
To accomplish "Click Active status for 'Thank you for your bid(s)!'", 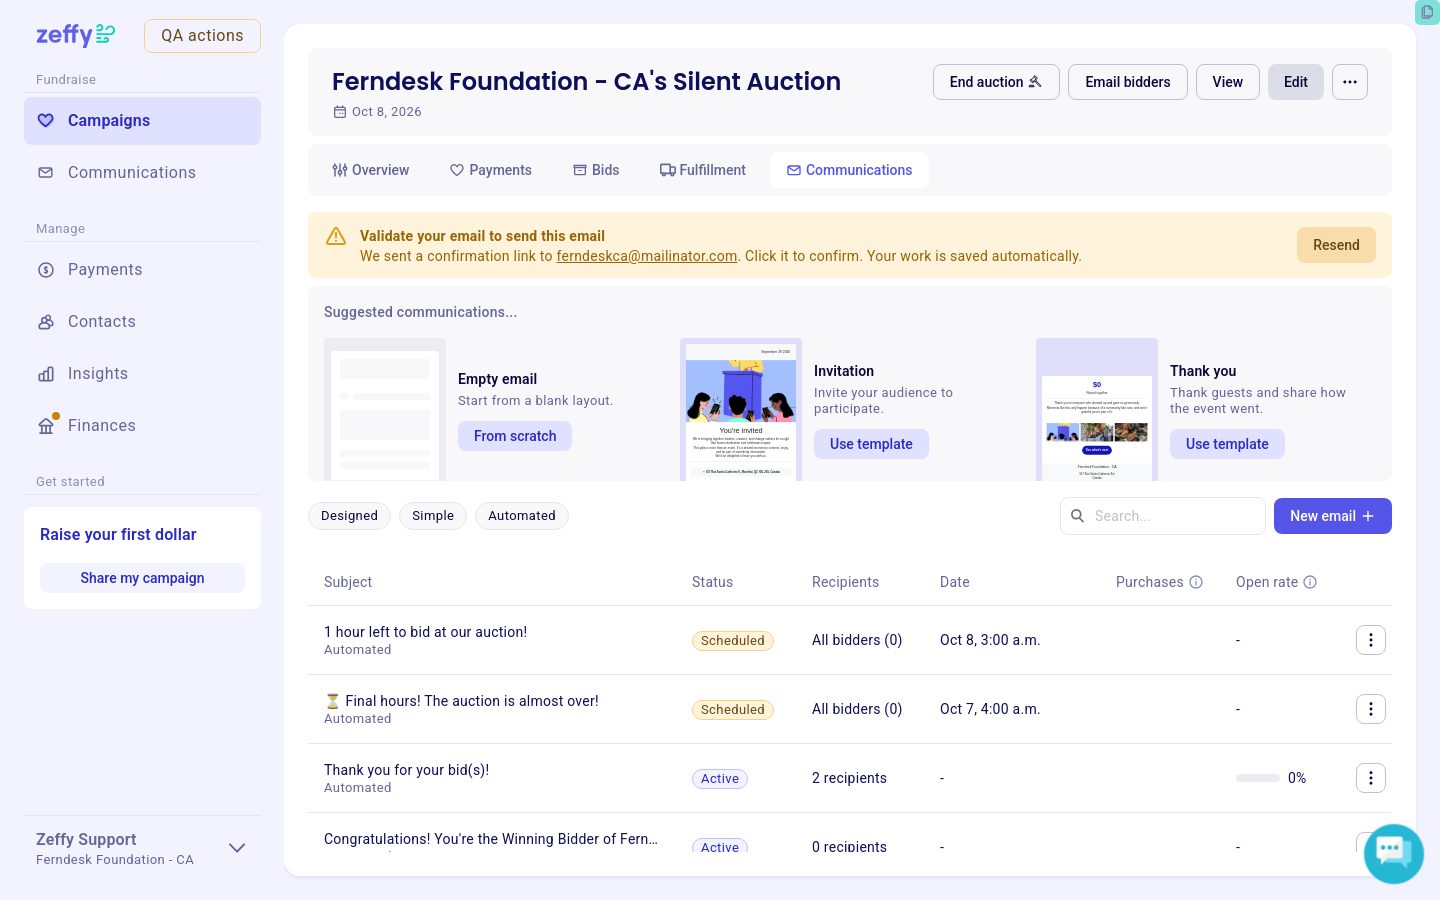I will (720, 779).
